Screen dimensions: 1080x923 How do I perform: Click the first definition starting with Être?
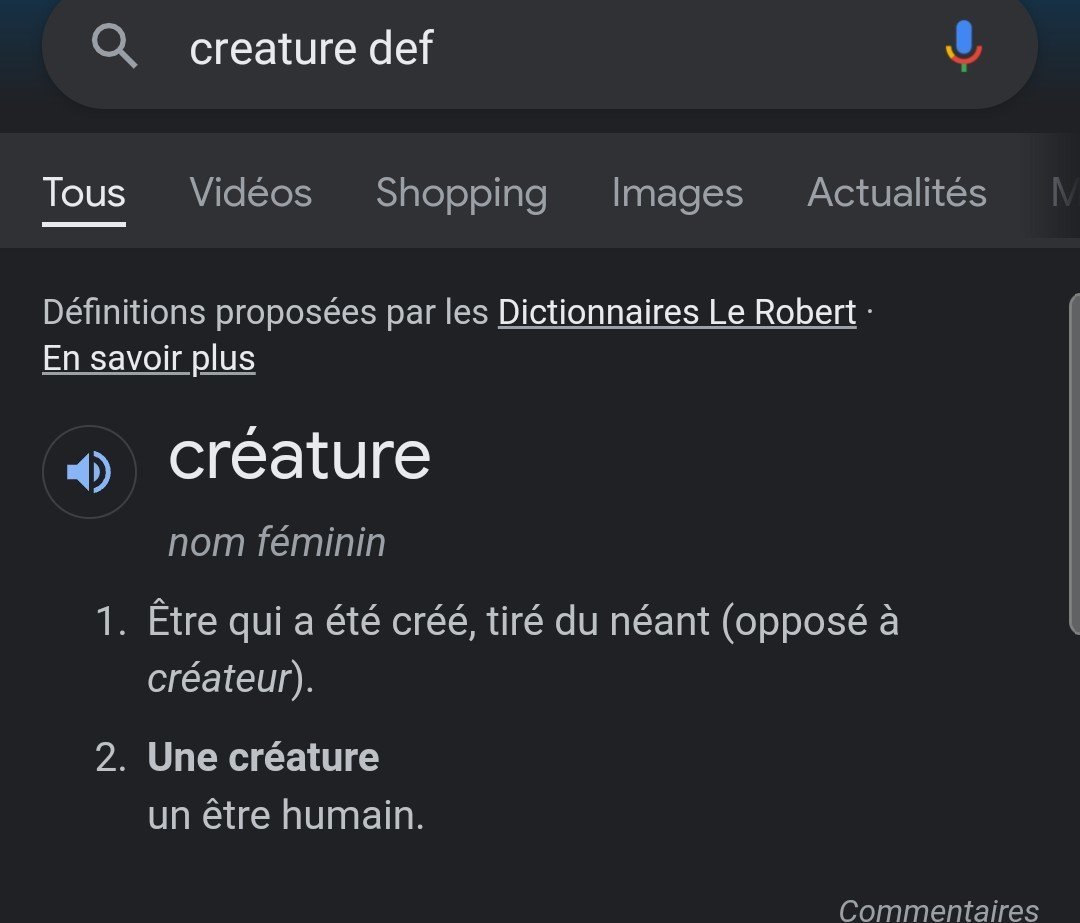tap(522, 621)
